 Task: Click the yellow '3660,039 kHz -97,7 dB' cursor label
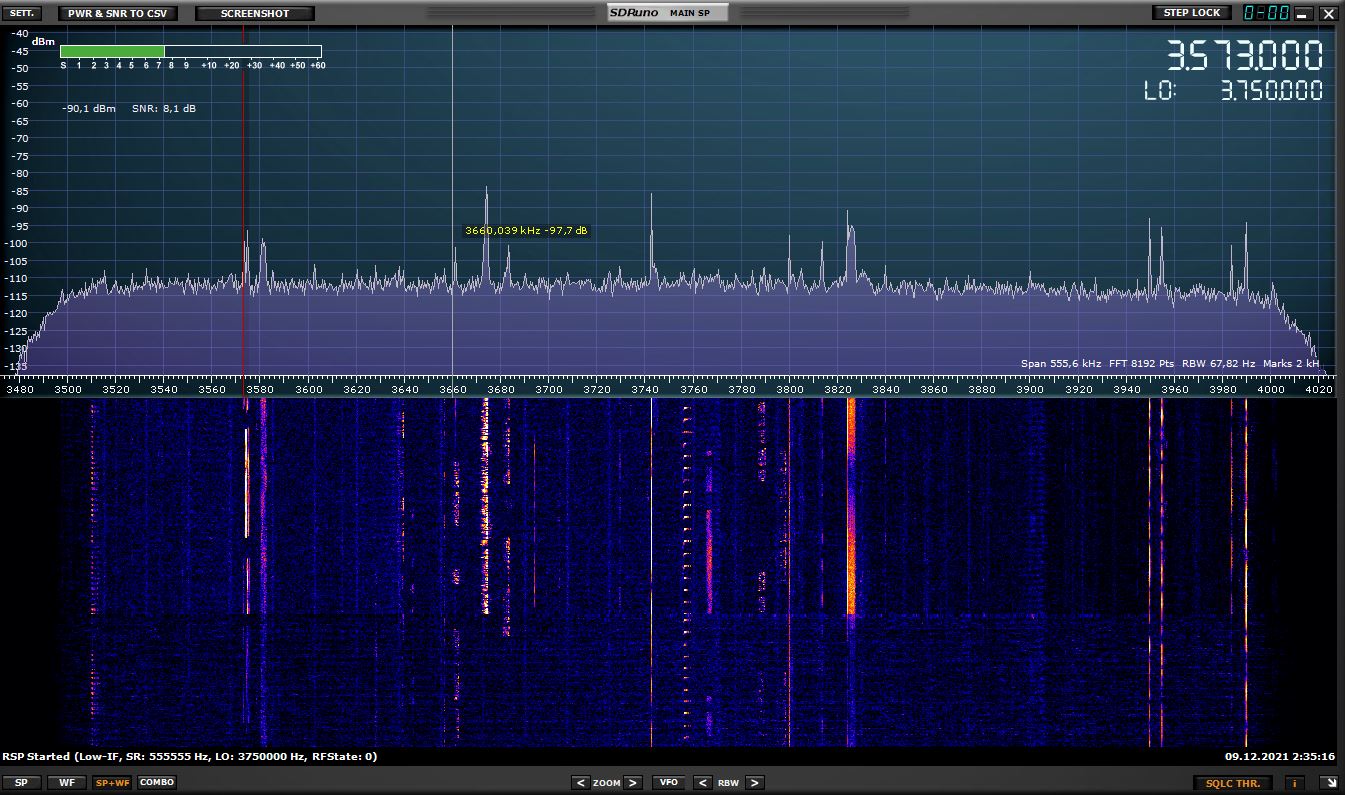coord(526,231)
